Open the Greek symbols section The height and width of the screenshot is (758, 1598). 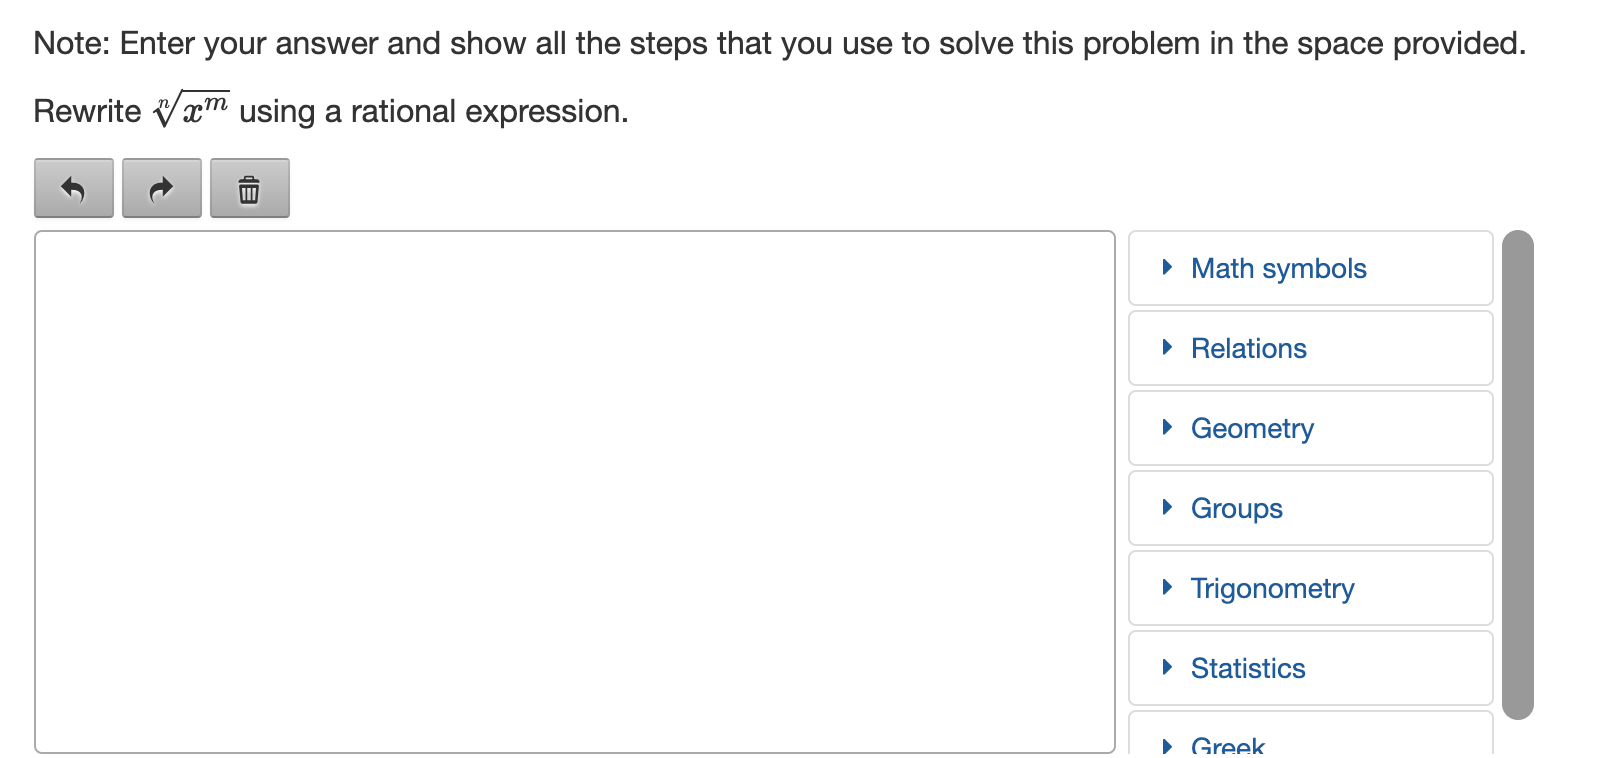tap(1311, 734)
